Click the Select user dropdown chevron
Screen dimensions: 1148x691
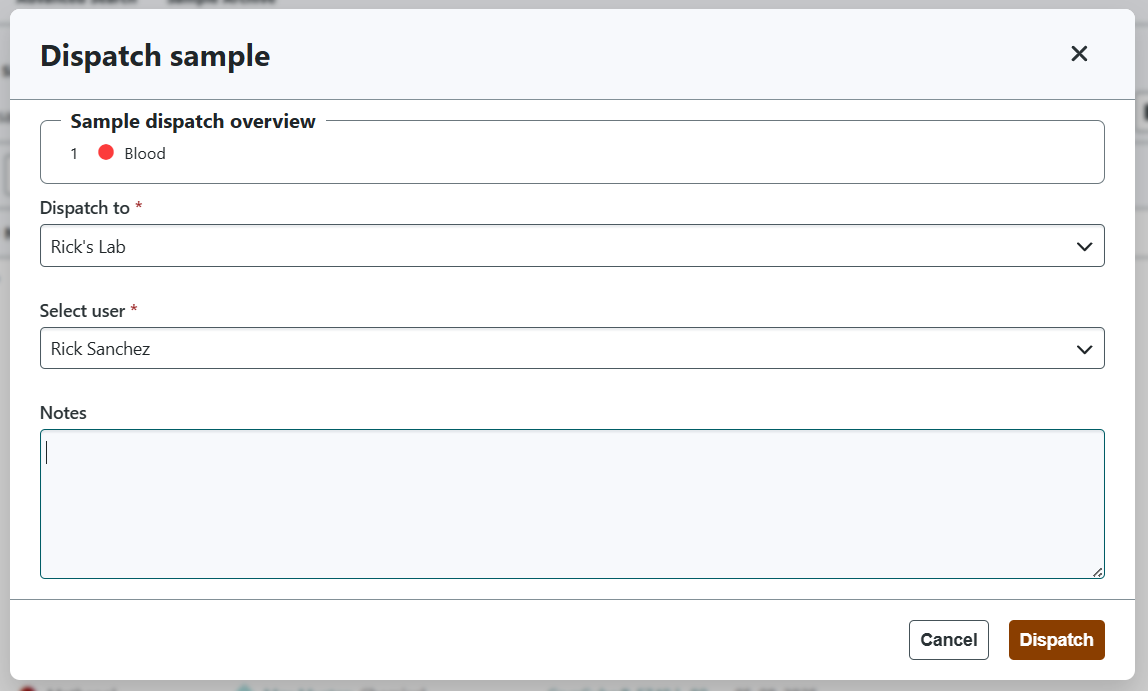click(1084, 348)
